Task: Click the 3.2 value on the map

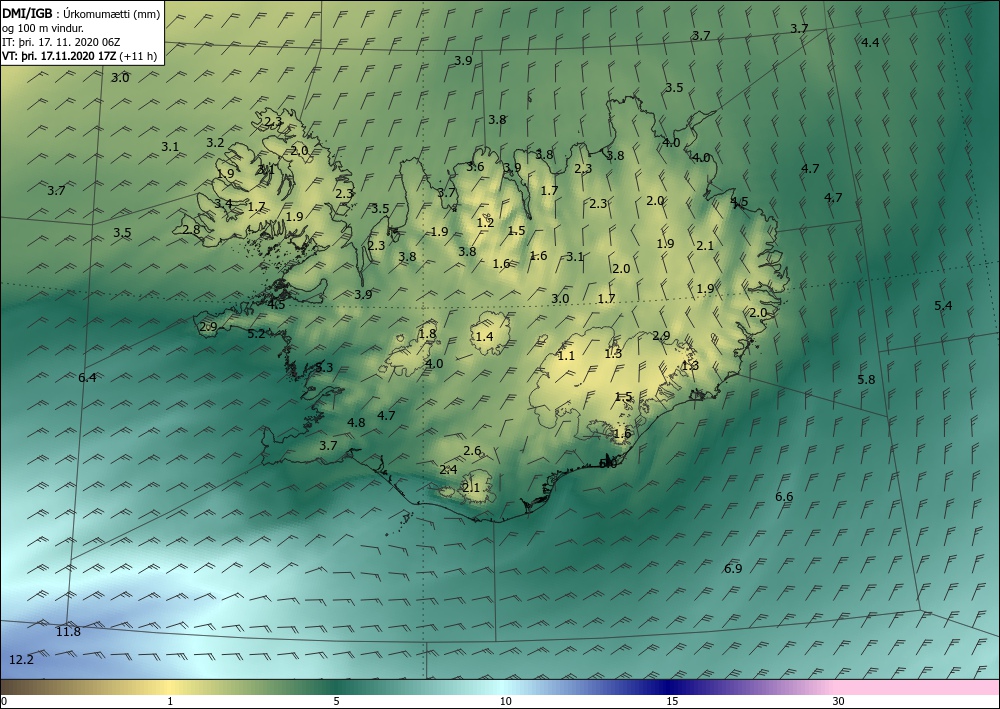Action: [x=216, y=143]
